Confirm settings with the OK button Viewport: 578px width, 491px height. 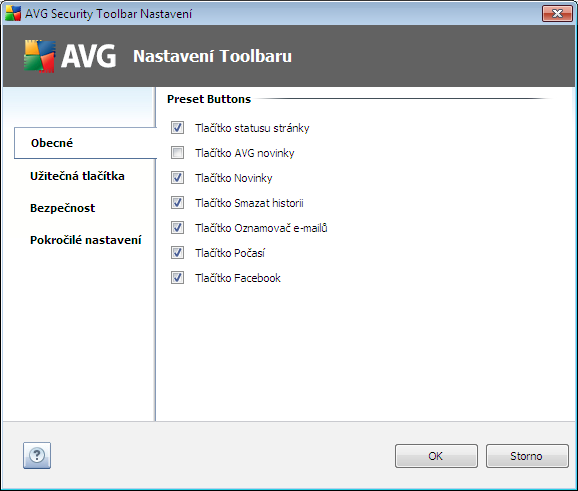(x=436, y=456)
